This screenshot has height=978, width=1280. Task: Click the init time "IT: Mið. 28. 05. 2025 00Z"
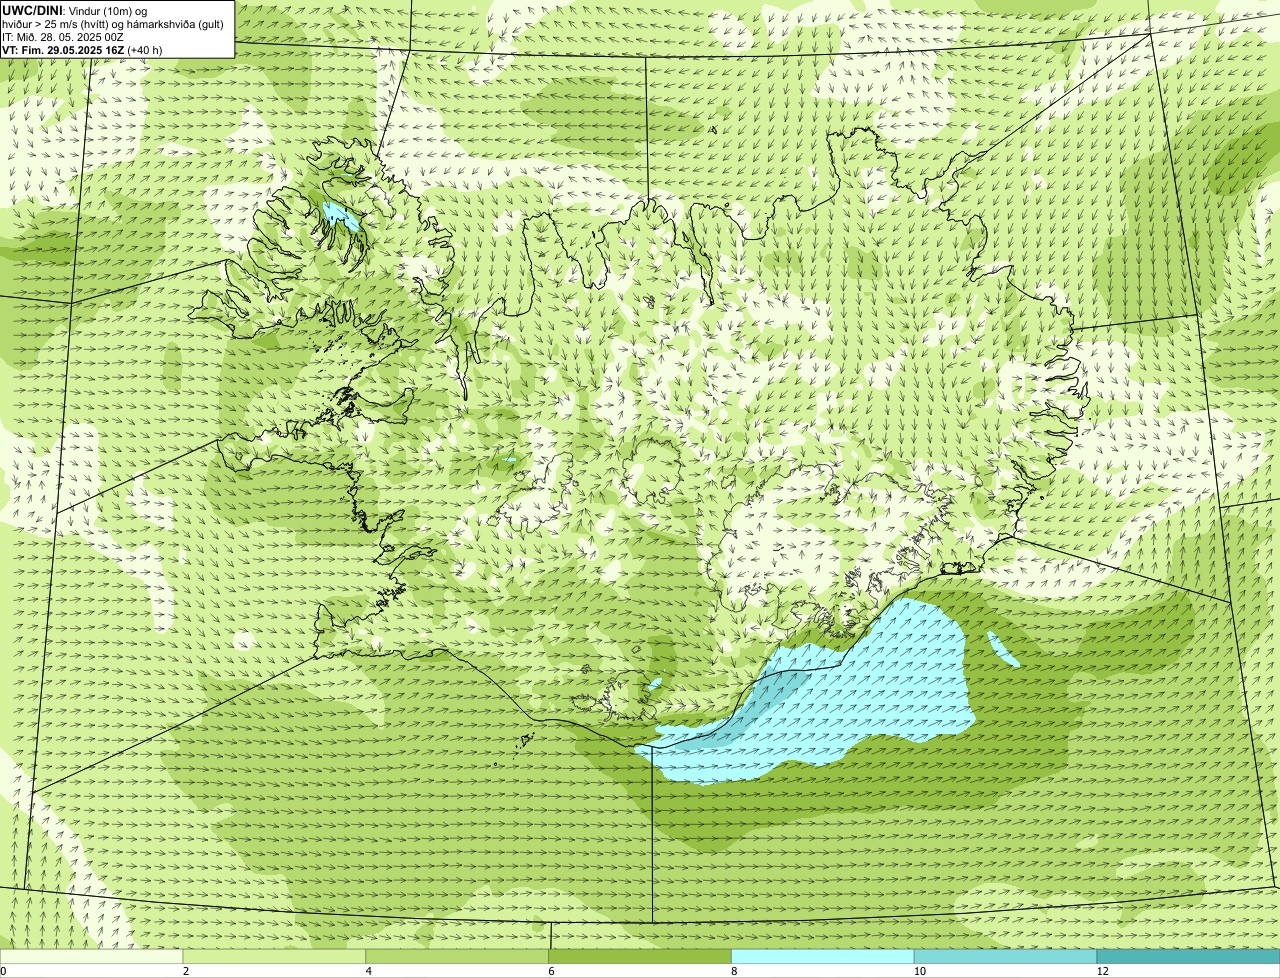point(63,36)
